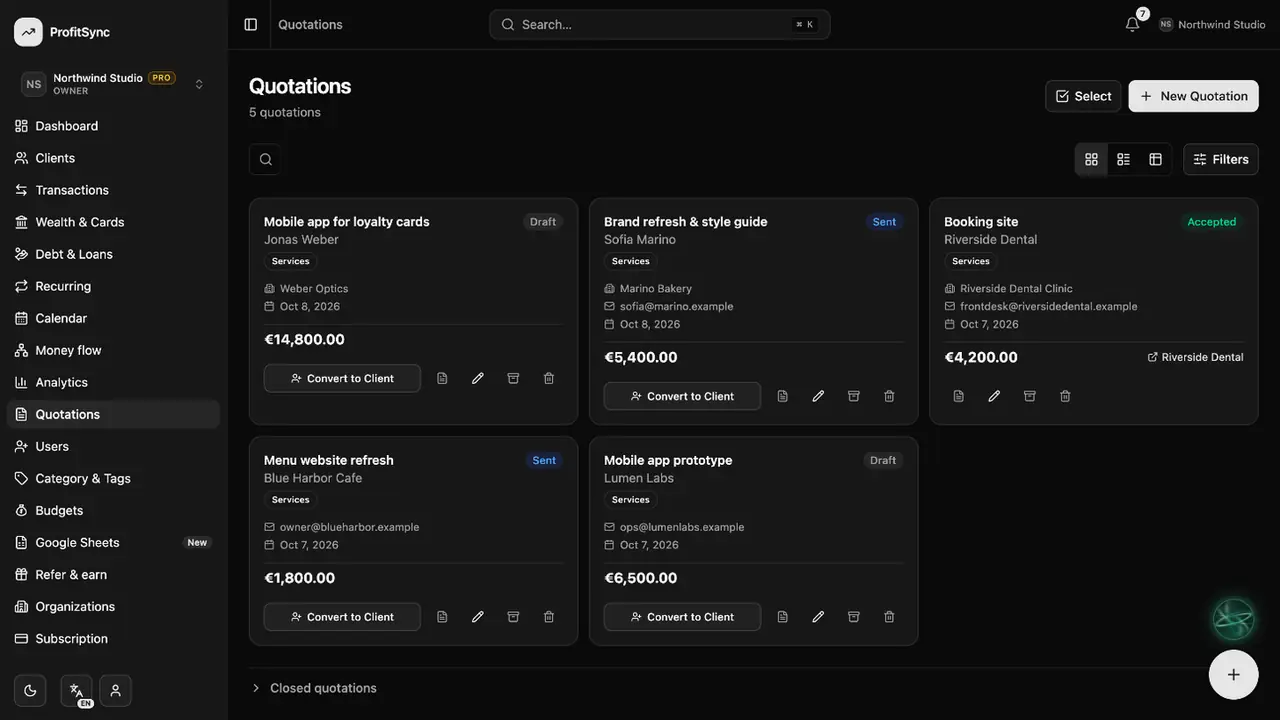The height and width of the screenshot is (720, 1280).
Task: Toggle the sidebar panel icon
Action: pos(251,24)
